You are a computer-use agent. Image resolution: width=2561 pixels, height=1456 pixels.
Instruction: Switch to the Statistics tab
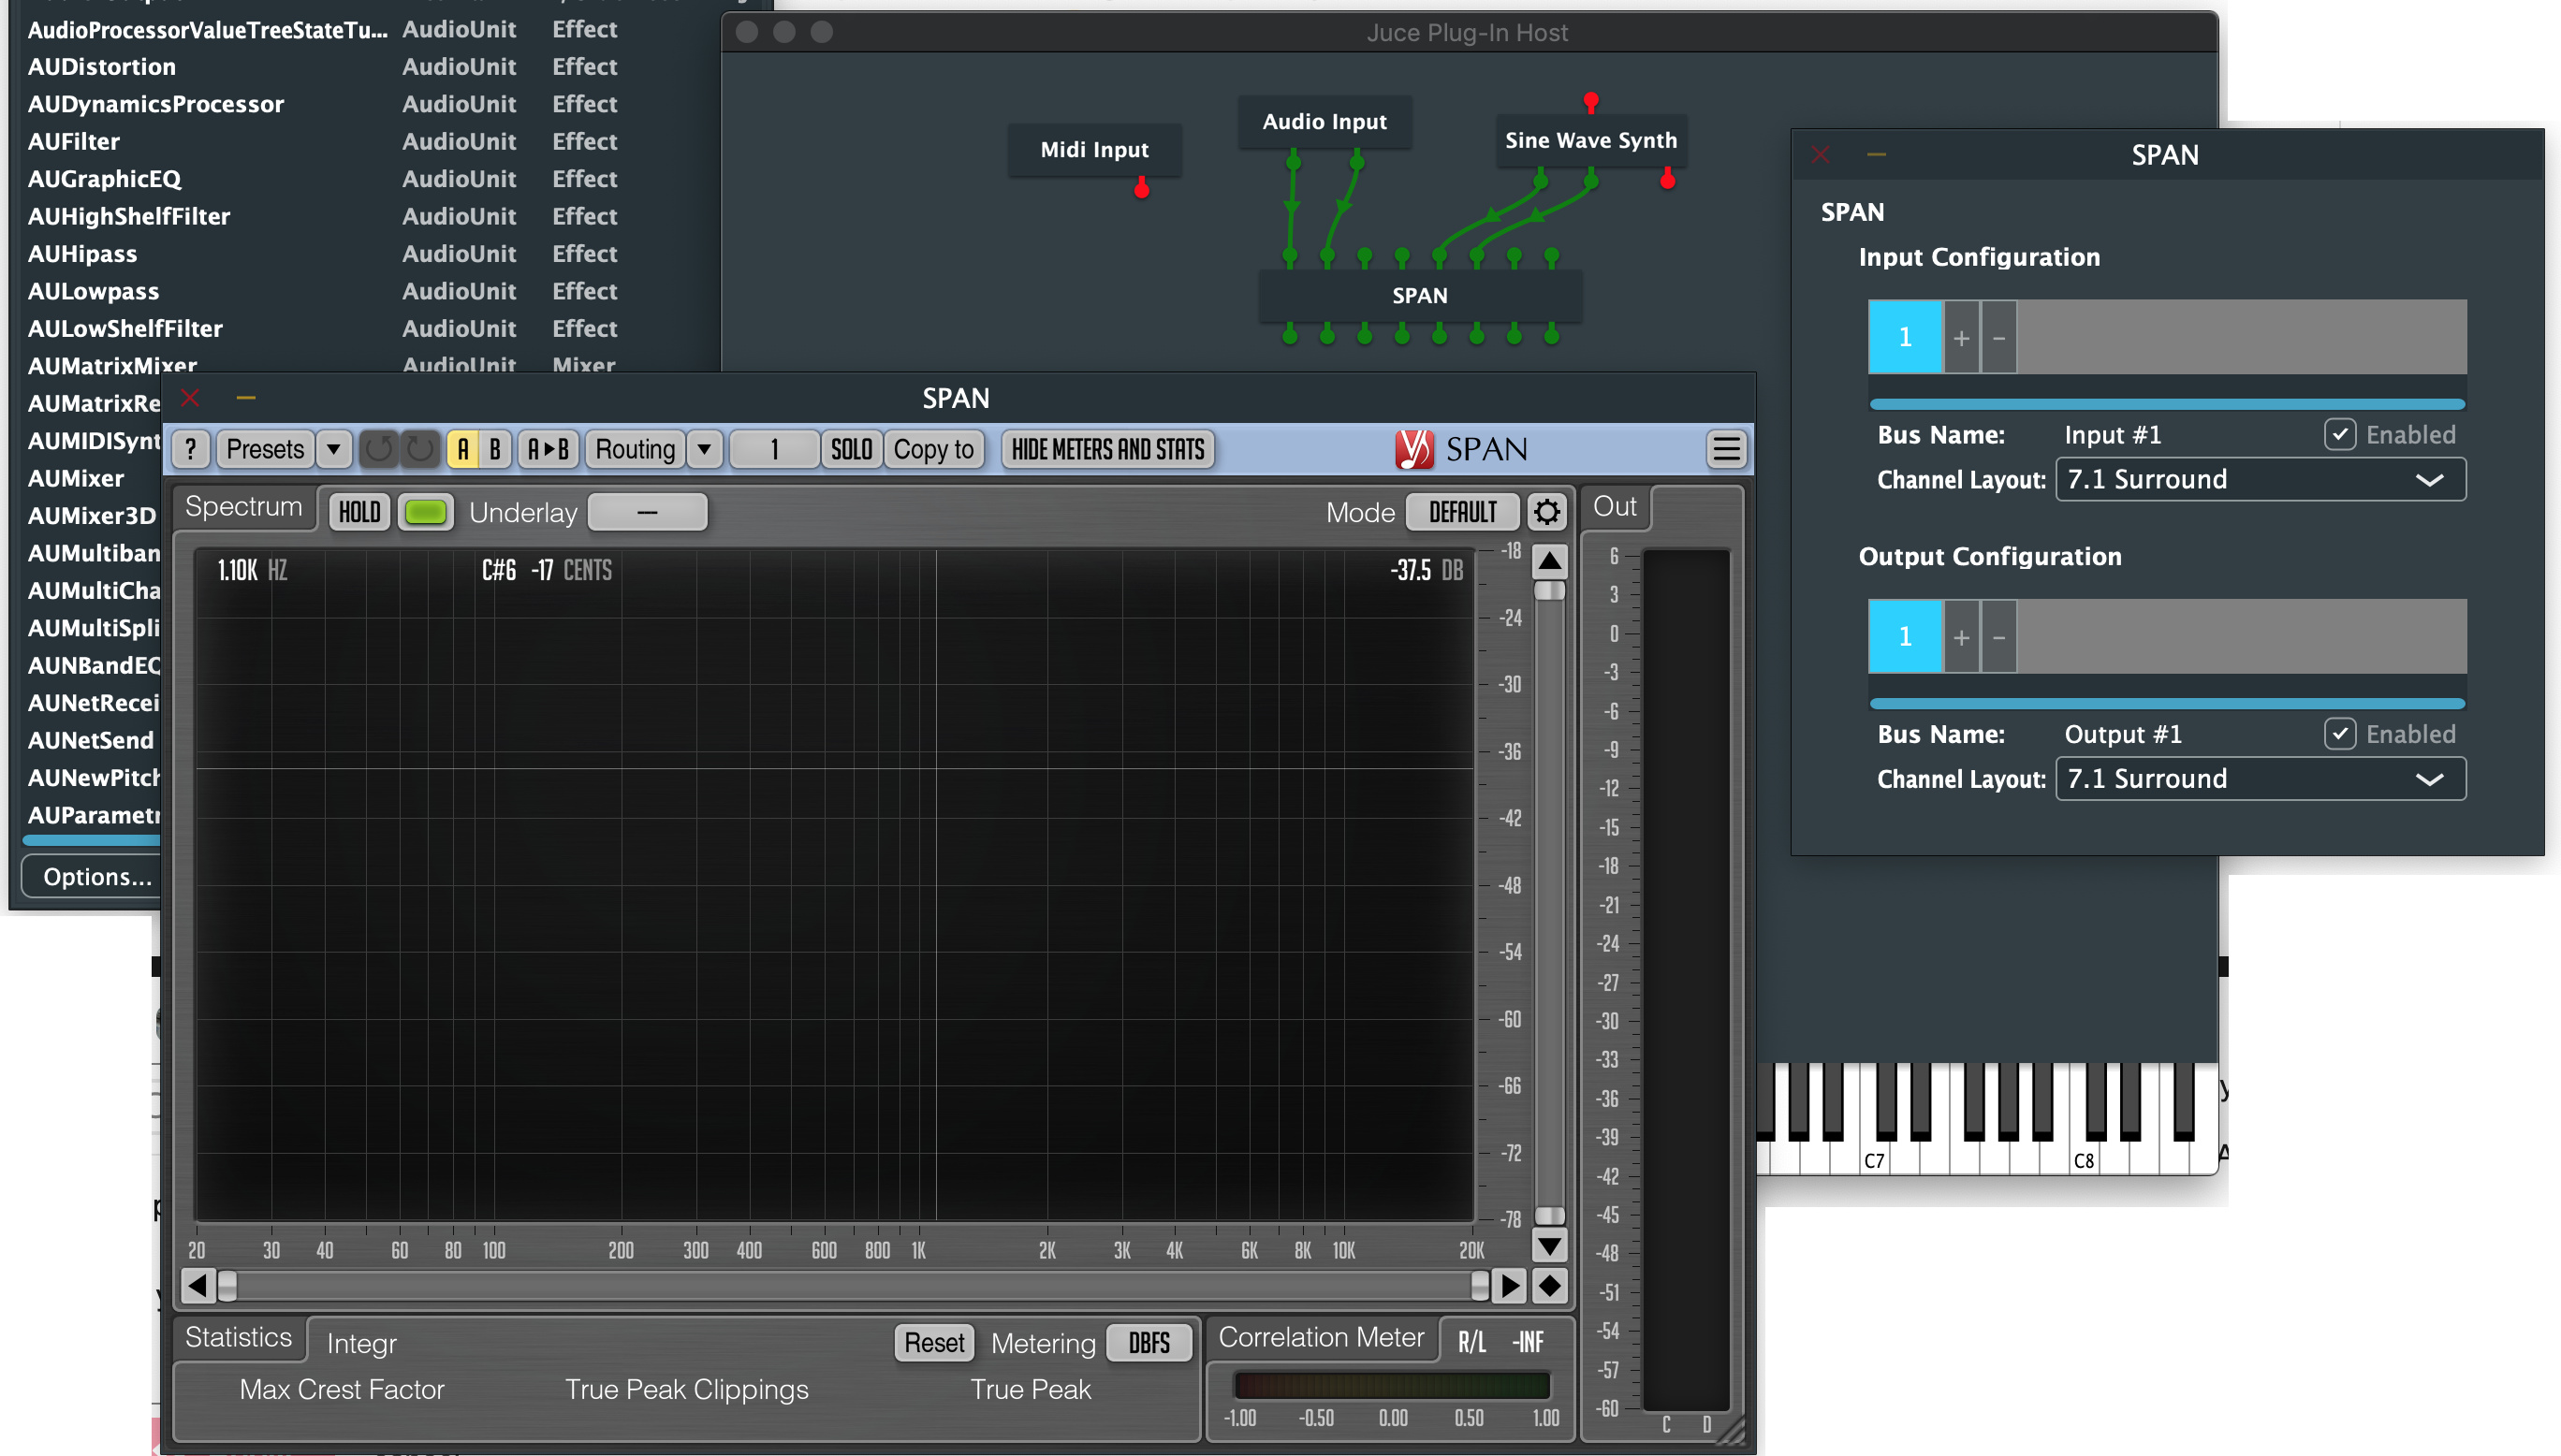(238, 1337)
